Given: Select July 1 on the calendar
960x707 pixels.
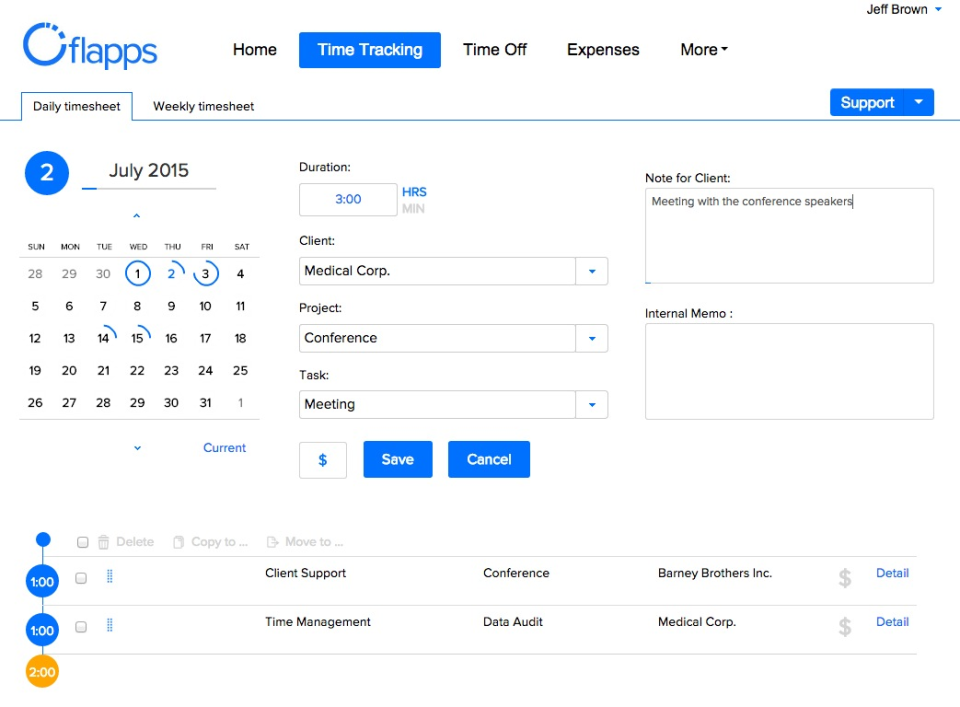Looking at the screenshot, I should (x=138, y=274).
